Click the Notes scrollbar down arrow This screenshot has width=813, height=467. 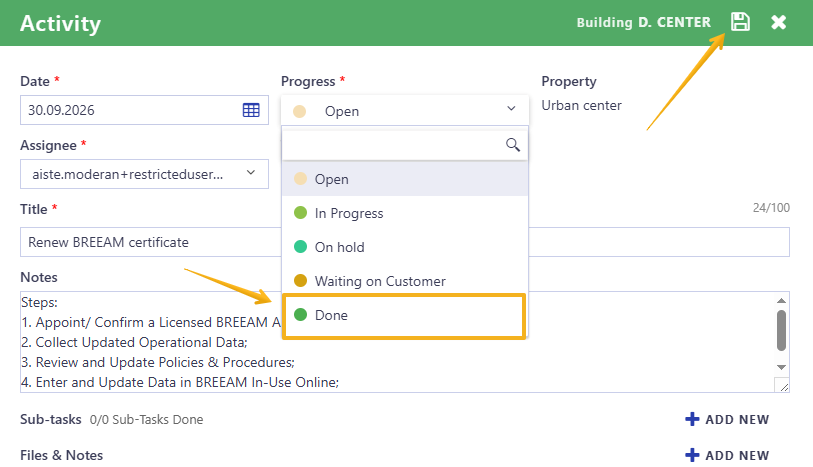781,367
